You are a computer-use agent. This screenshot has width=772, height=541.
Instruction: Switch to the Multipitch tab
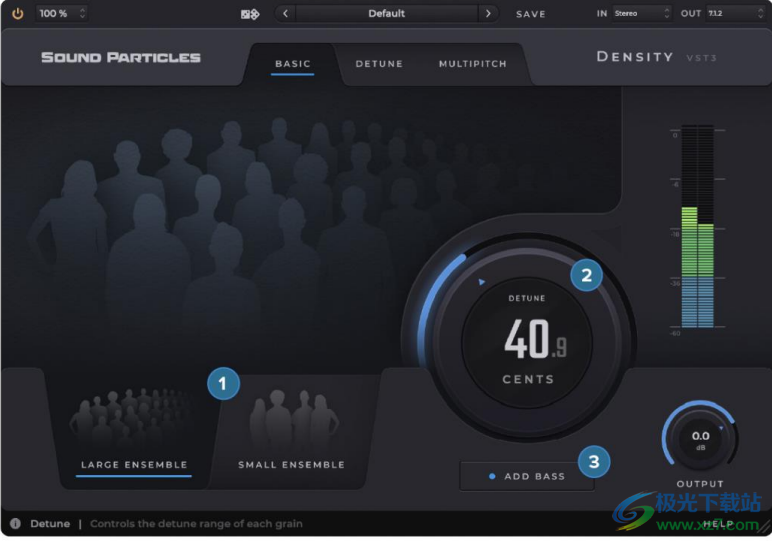click(x=472, y=64)
